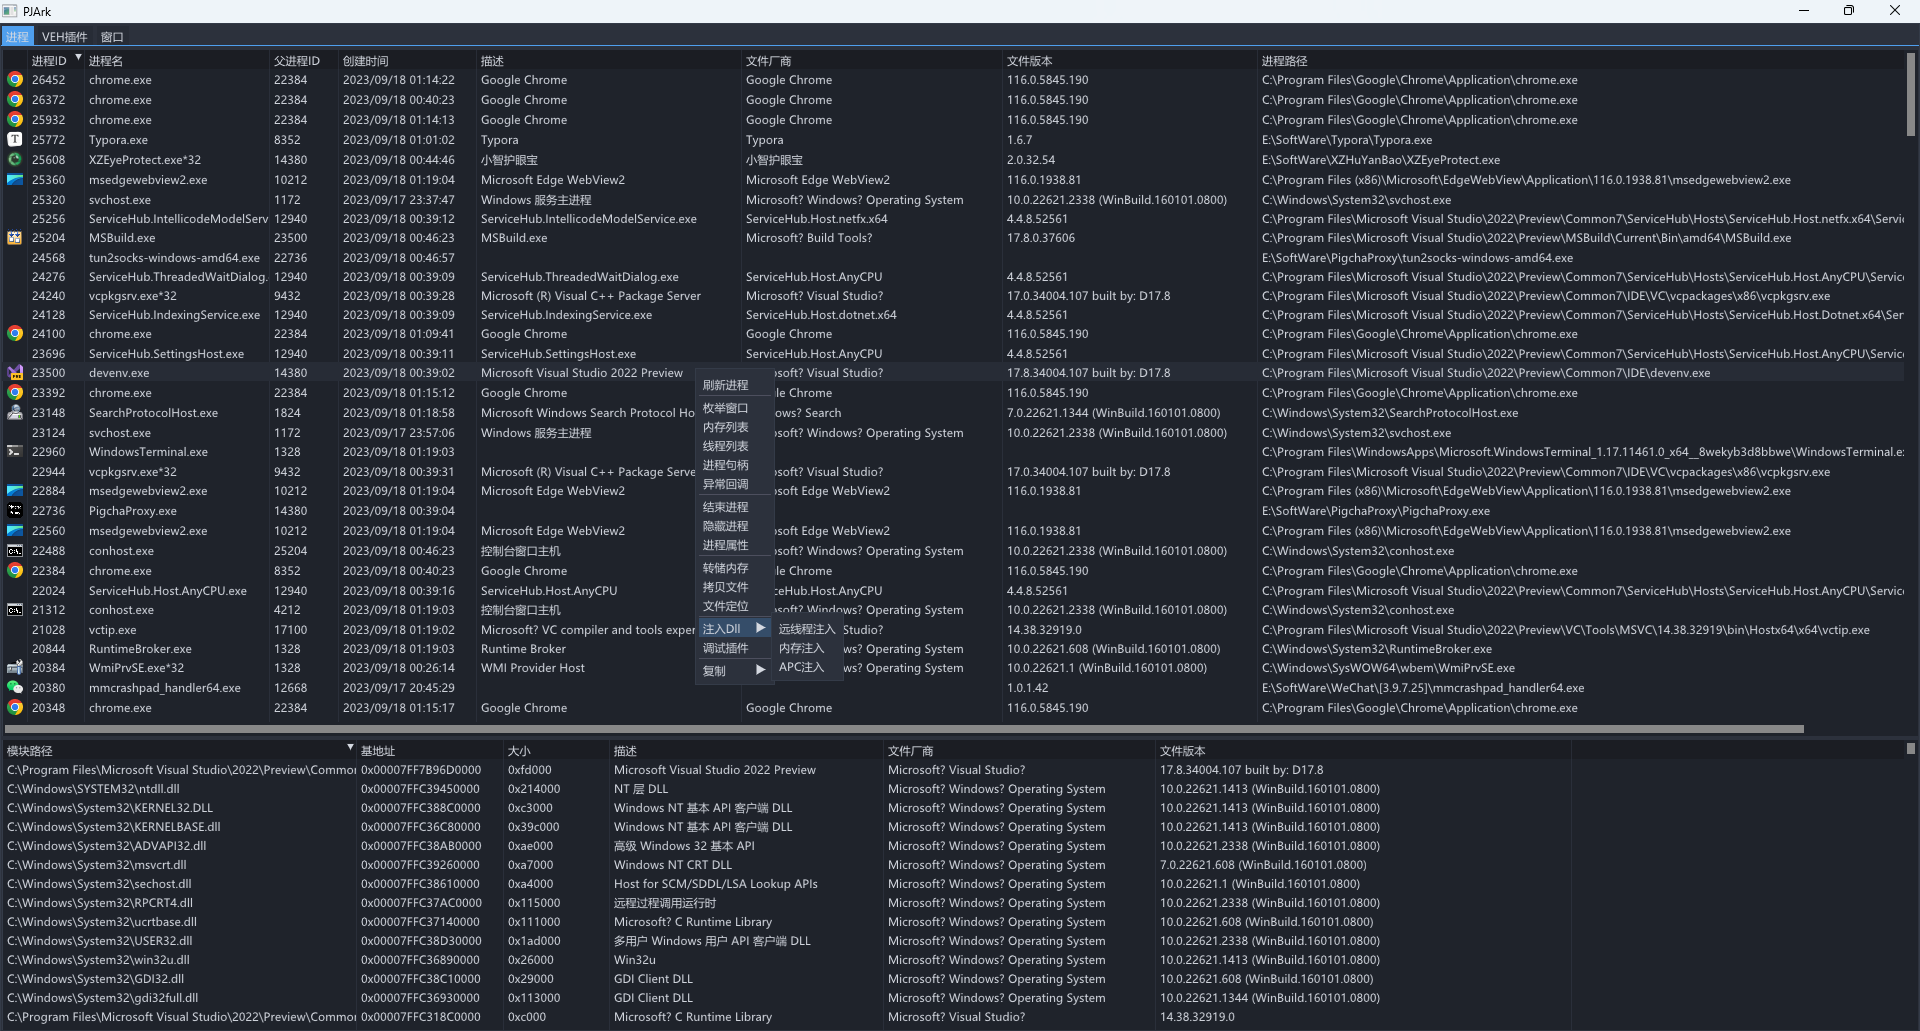
Task: Click module list vertical scrollbar thumb
Action: [1911, 748]
